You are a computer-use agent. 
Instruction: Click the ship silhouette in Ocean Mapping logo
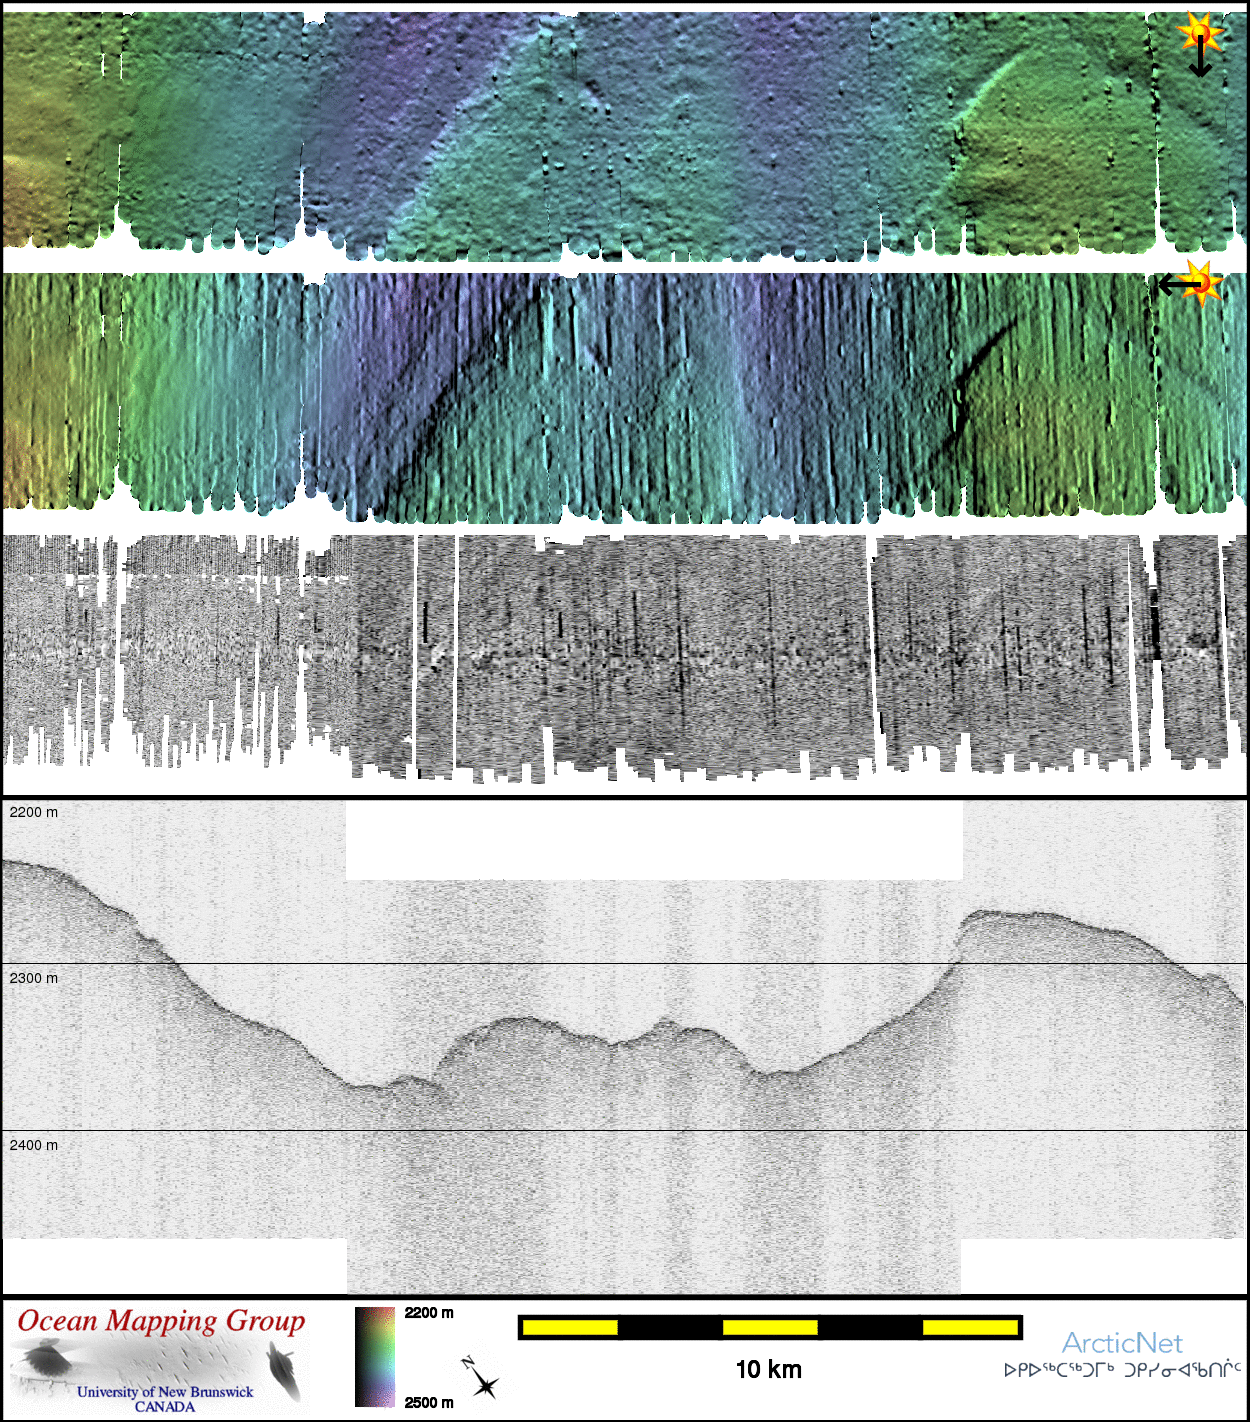283,1369
